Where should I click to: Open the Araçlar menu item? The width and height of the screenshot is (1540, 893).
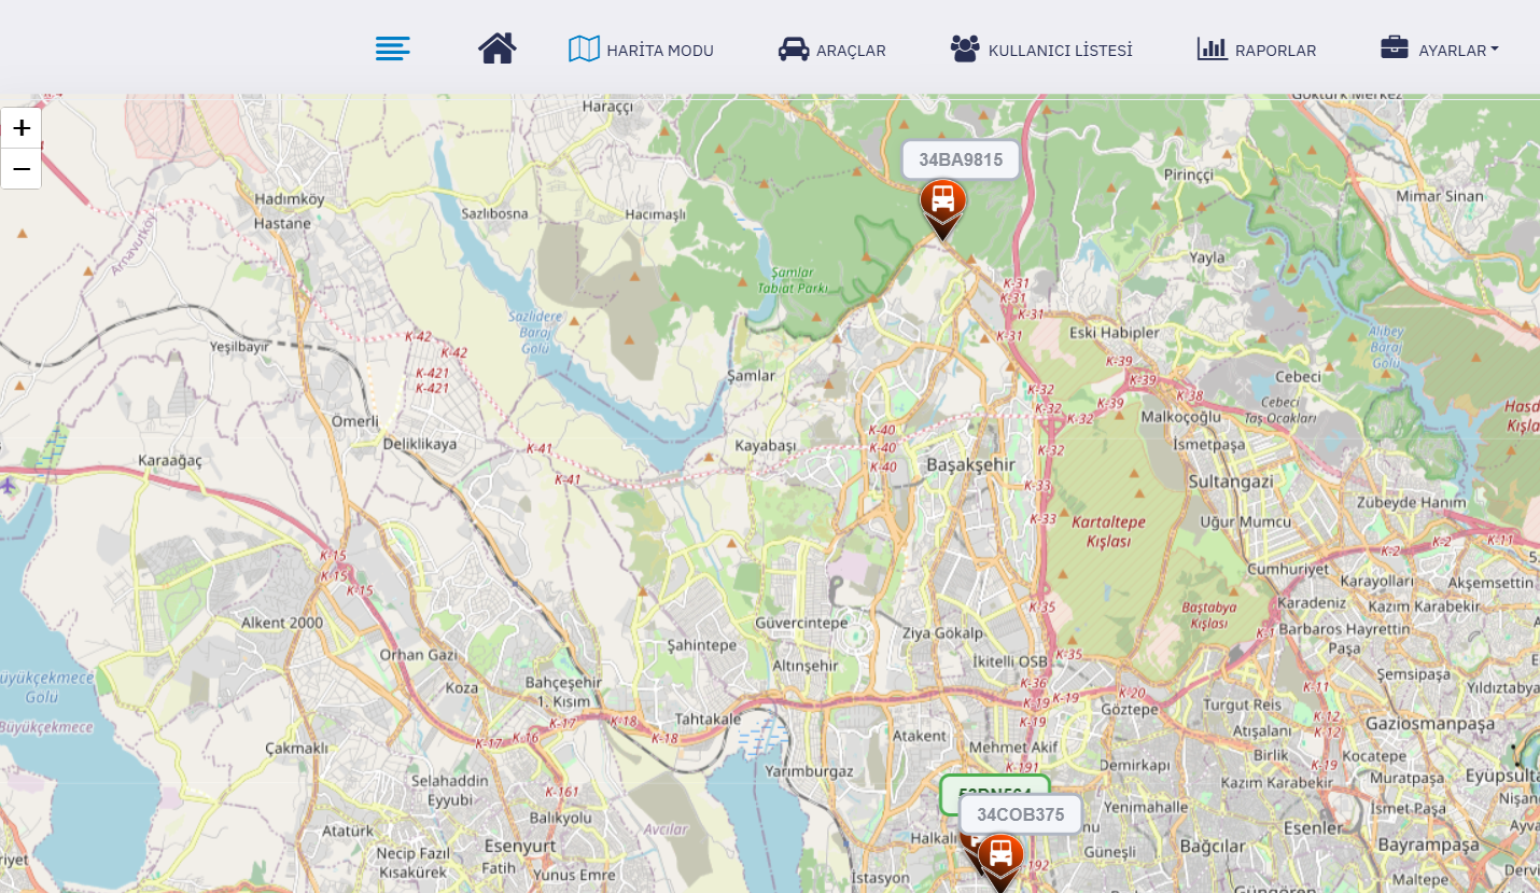[x=850, y=50]
